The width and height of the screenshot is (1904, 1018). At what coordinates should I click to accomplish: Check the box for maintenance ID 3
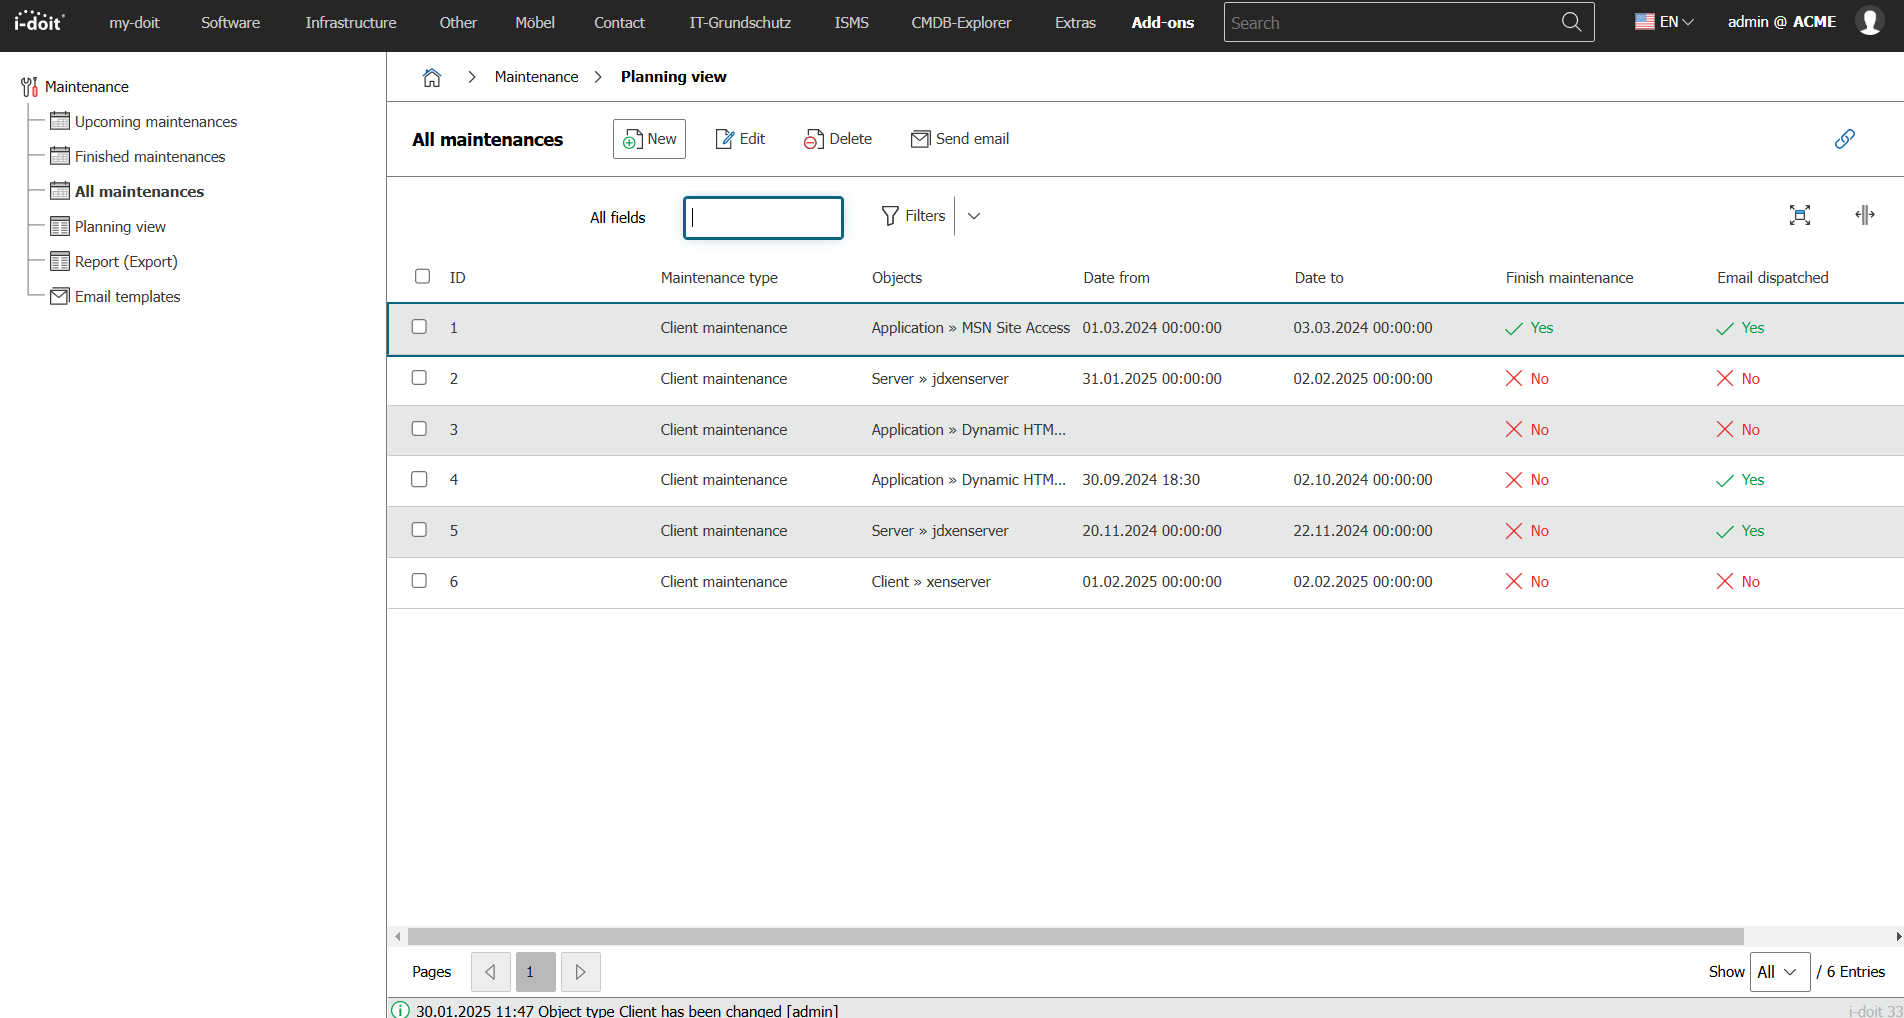(x=419, y=429)
